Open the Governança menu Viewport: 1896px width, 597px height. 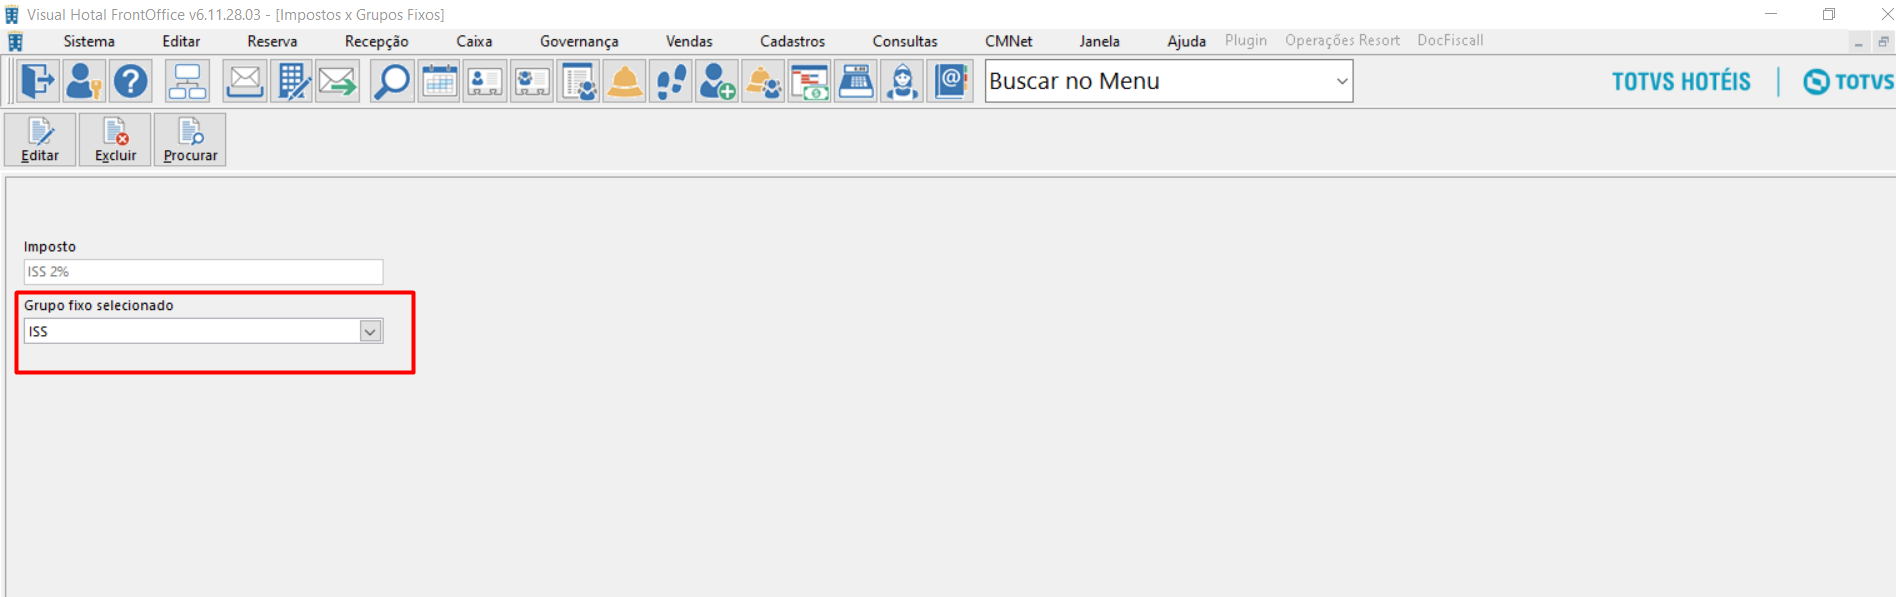(579, 41)
